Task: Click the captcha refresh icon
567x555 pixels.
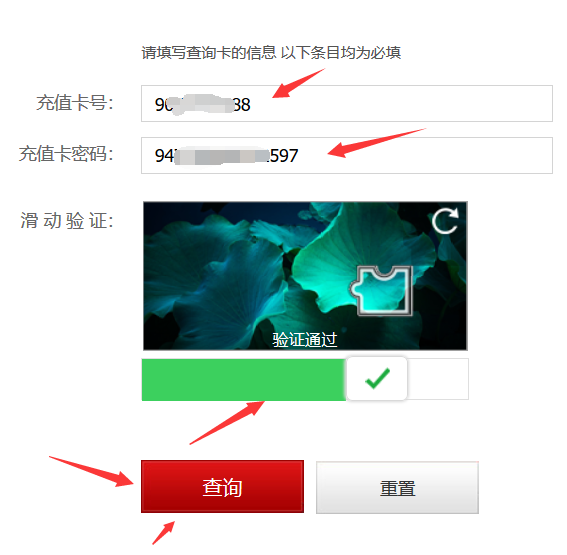Action: click(x=445, y=221)
